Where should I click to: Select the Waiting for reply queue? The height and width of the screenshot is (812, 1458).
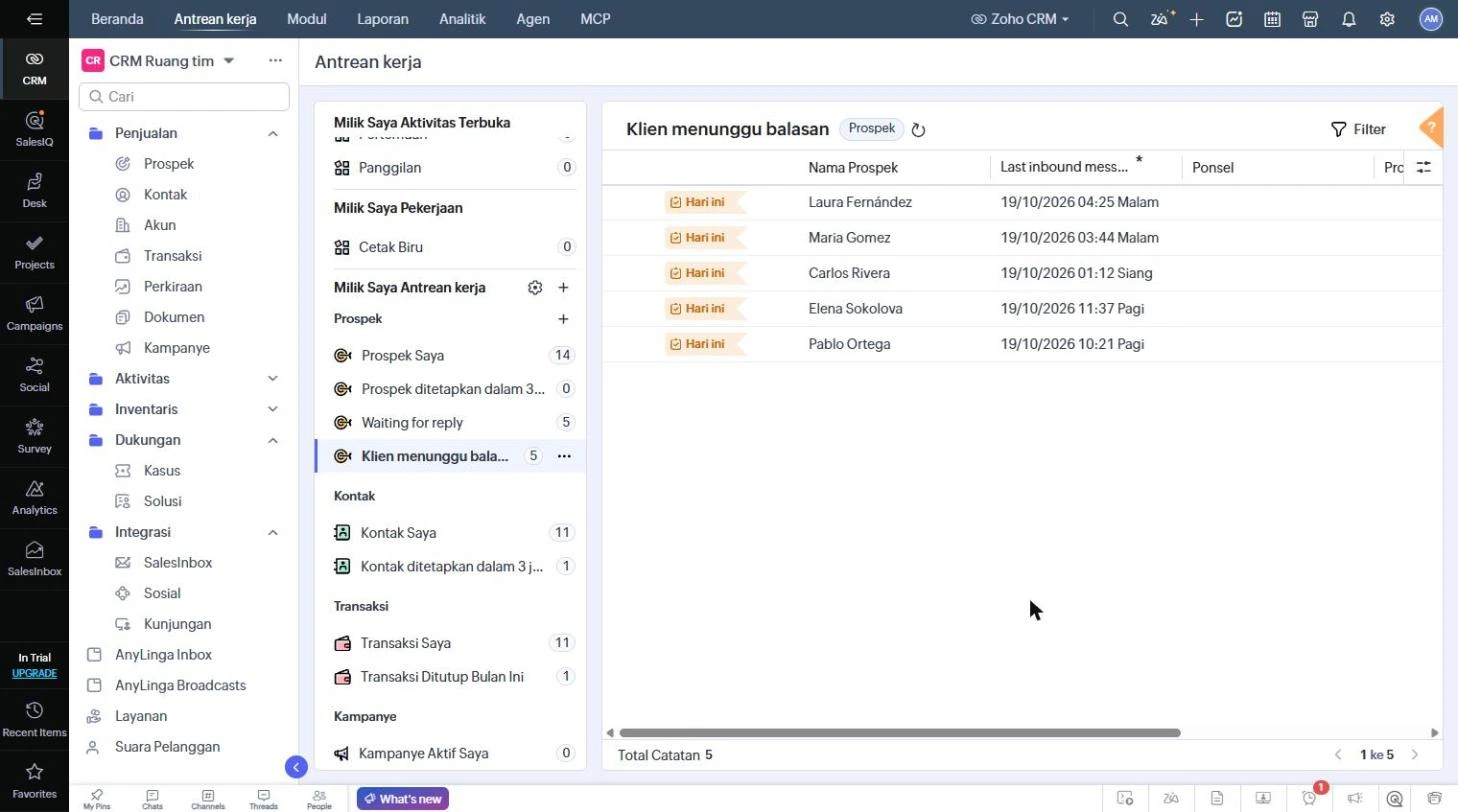click(x=450, y=423)
